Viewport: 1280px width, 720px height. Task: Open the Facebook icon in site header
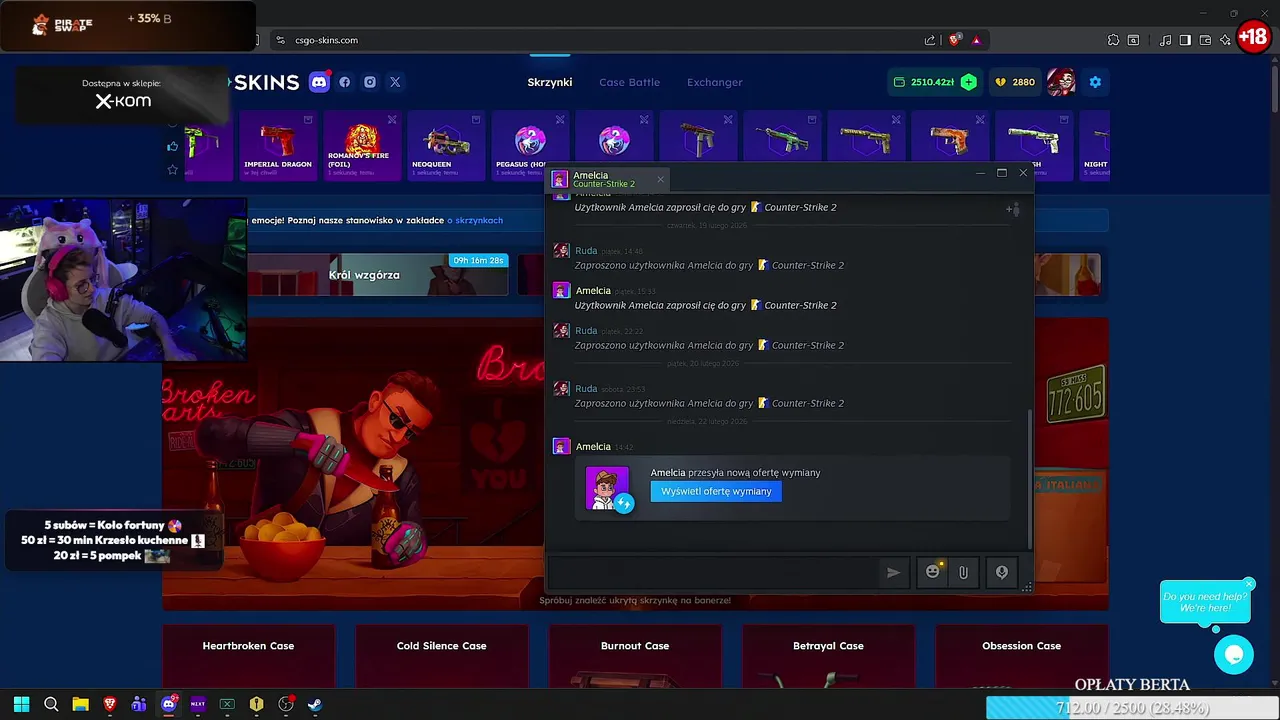(345, 82)
